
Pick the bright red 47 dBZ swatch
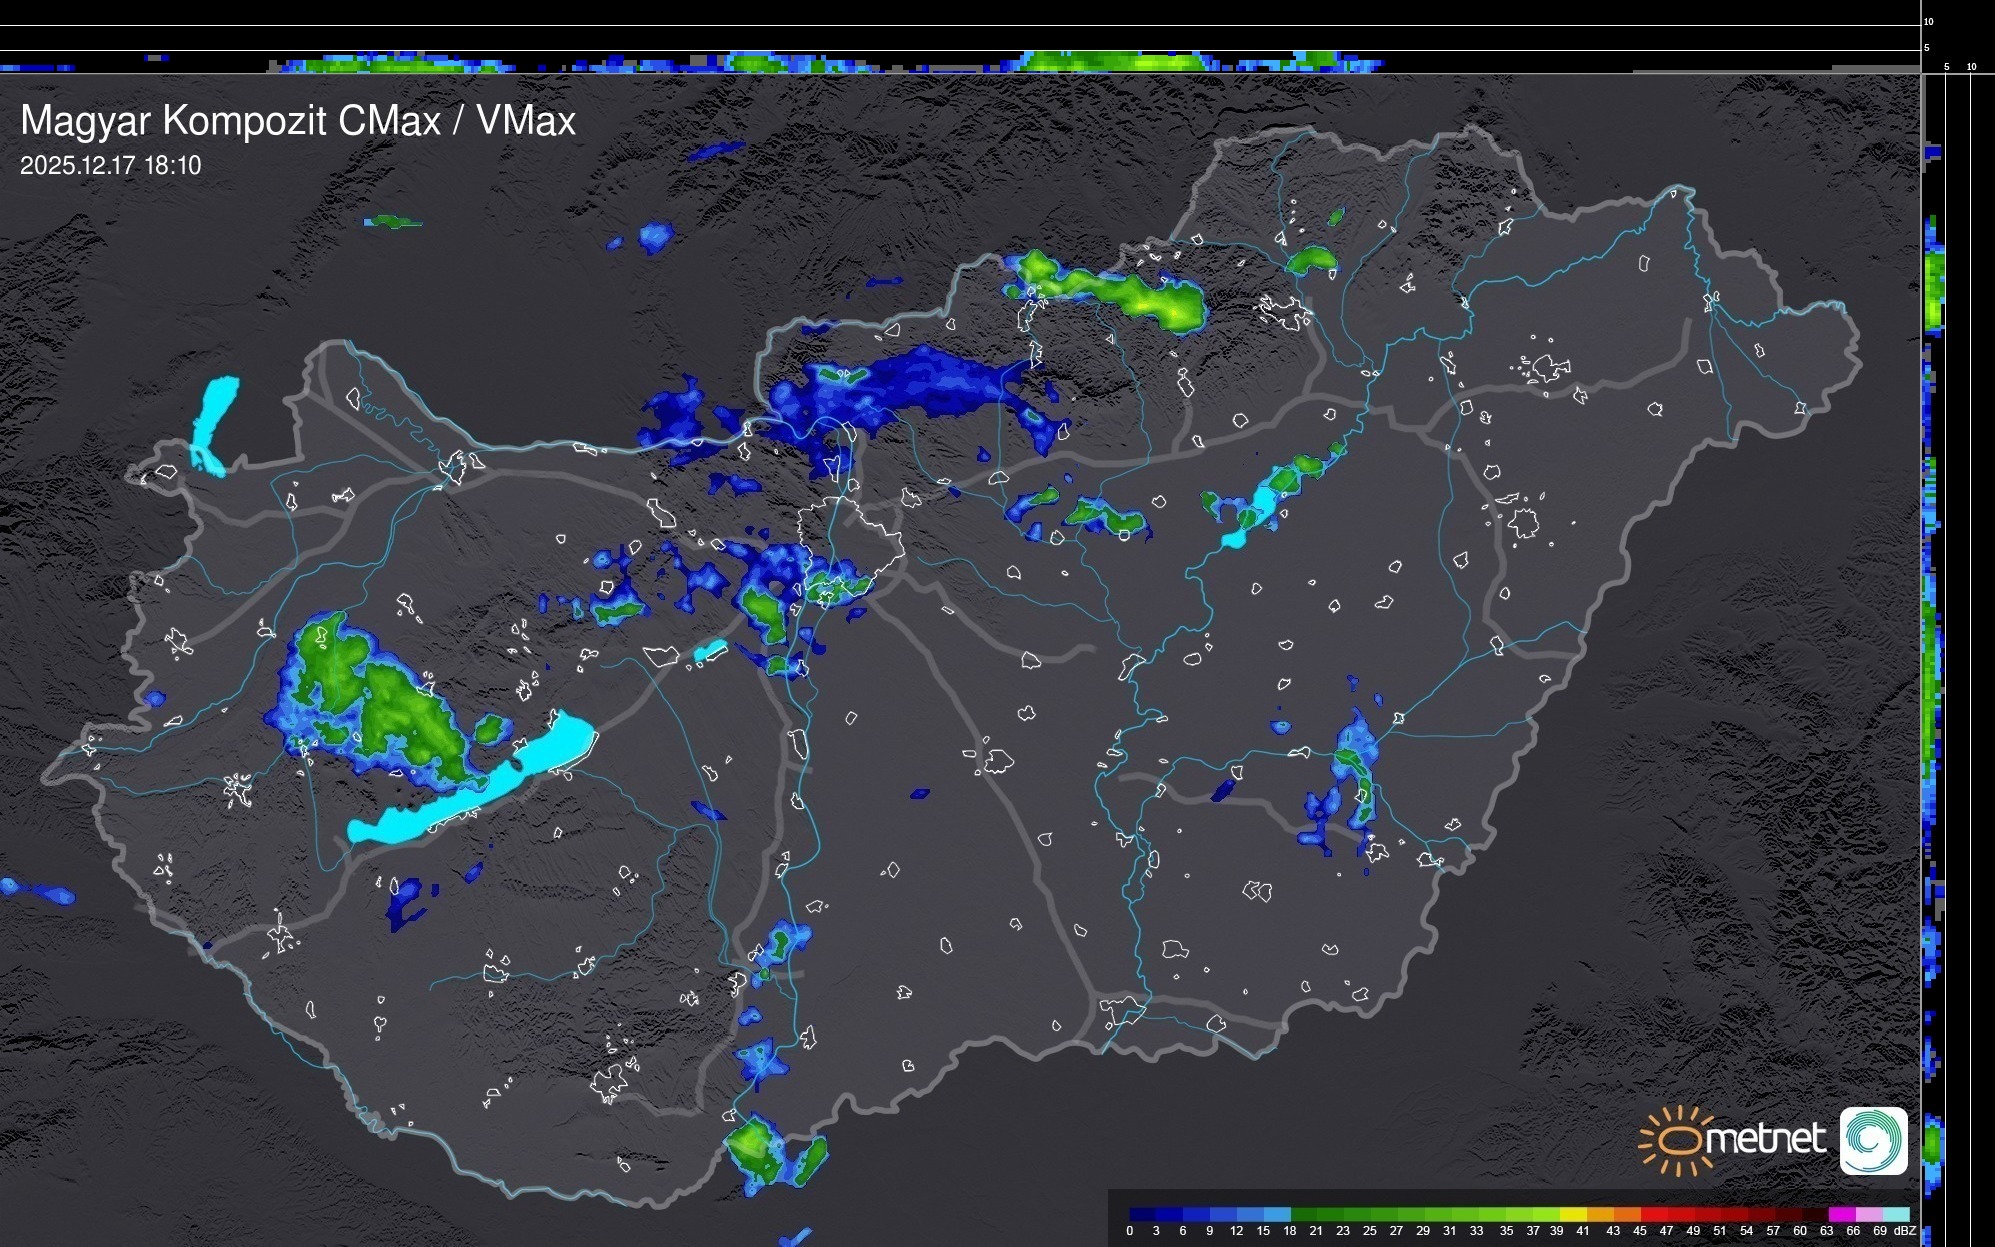tap(1680, 1214)
